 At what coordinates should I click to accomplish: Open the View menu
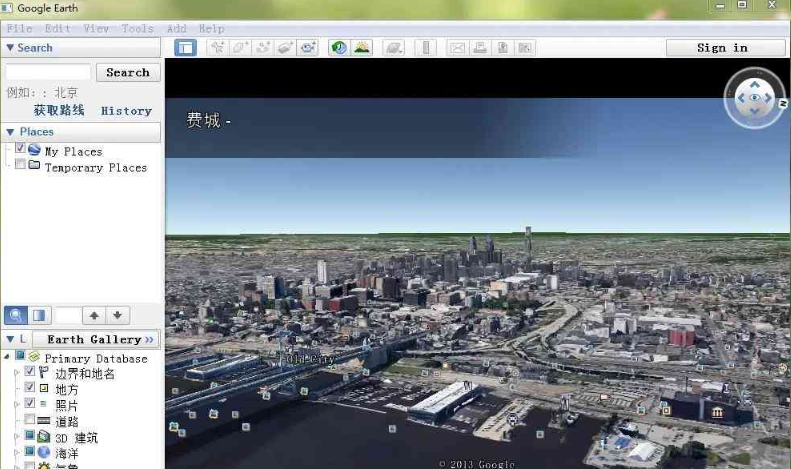tap(96, 29)
